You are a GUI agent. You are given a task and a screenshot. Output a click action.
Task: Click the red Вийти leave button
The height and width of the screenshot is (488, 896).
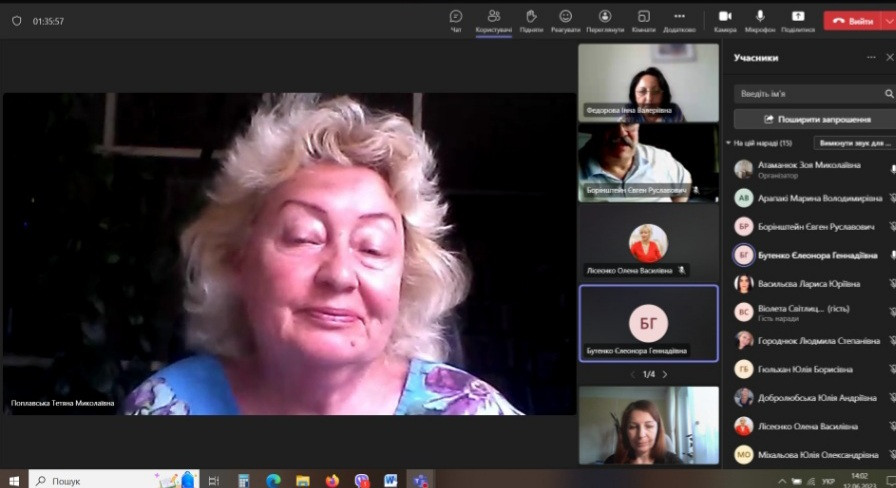[852, 20]
